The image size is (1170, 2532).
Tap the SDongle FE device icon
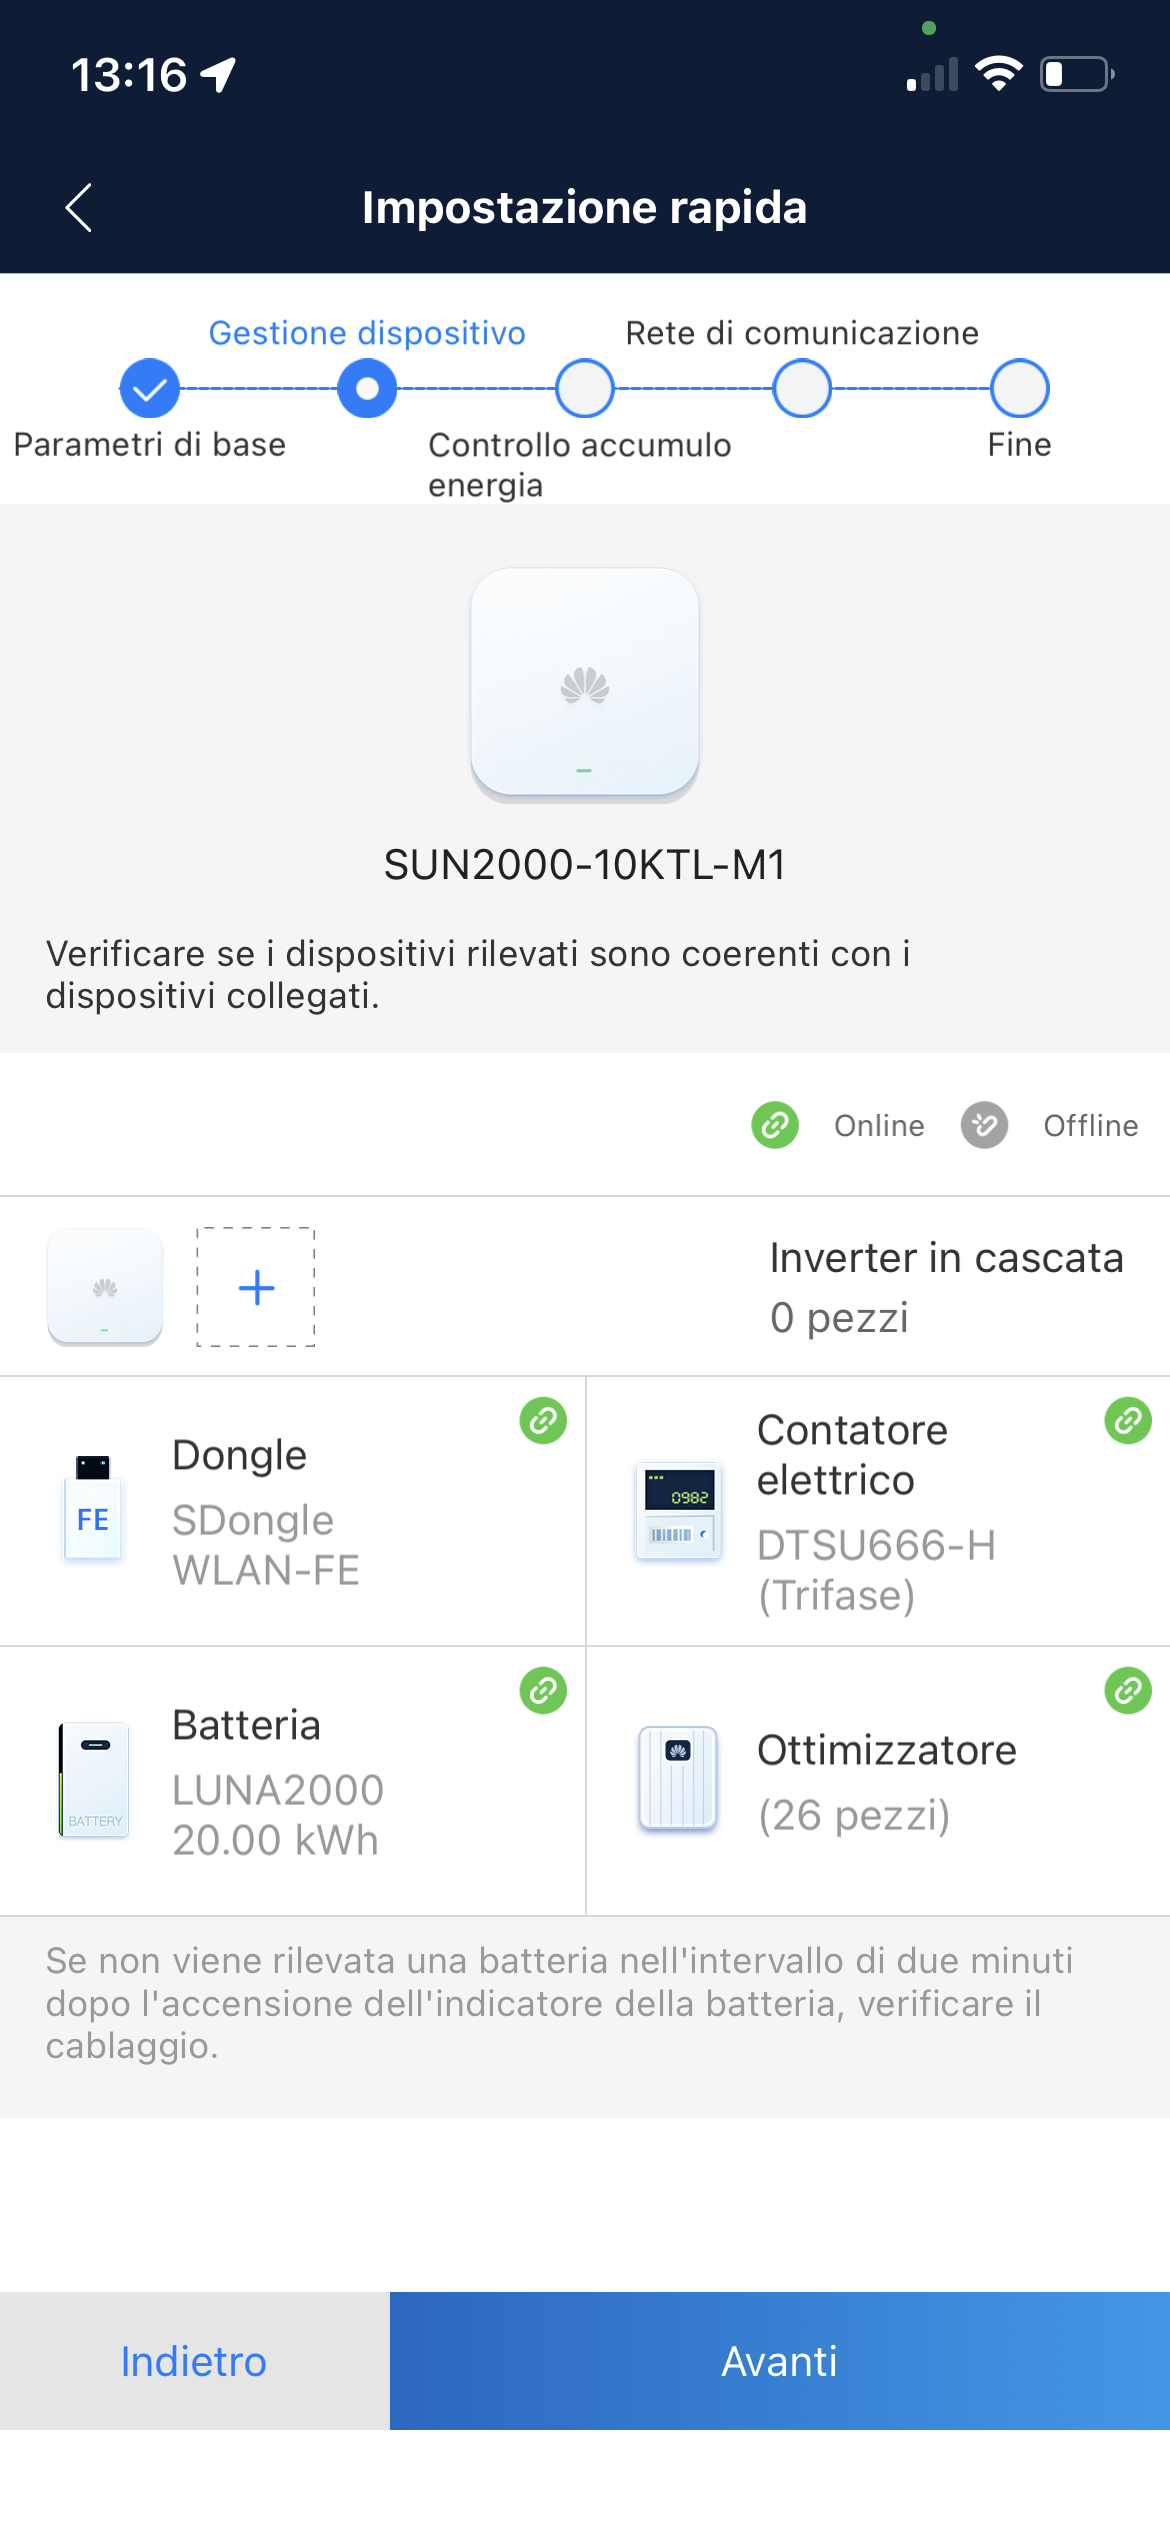(93, 1509)
